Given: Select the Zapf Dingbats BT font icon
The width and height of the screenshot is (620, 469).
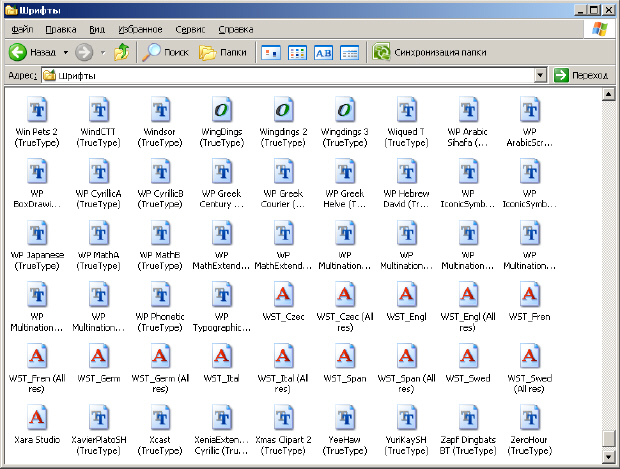Looking at the screenshot, I should [x=468, y=418].
